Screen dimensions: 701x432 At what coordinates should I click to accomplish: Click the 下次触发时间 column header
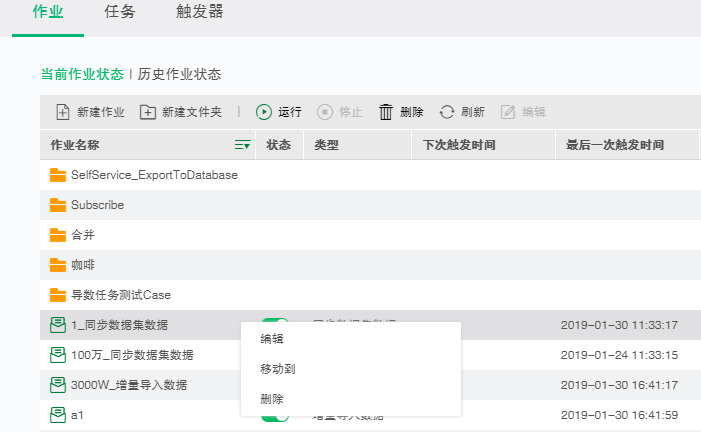tap(459, 146)
